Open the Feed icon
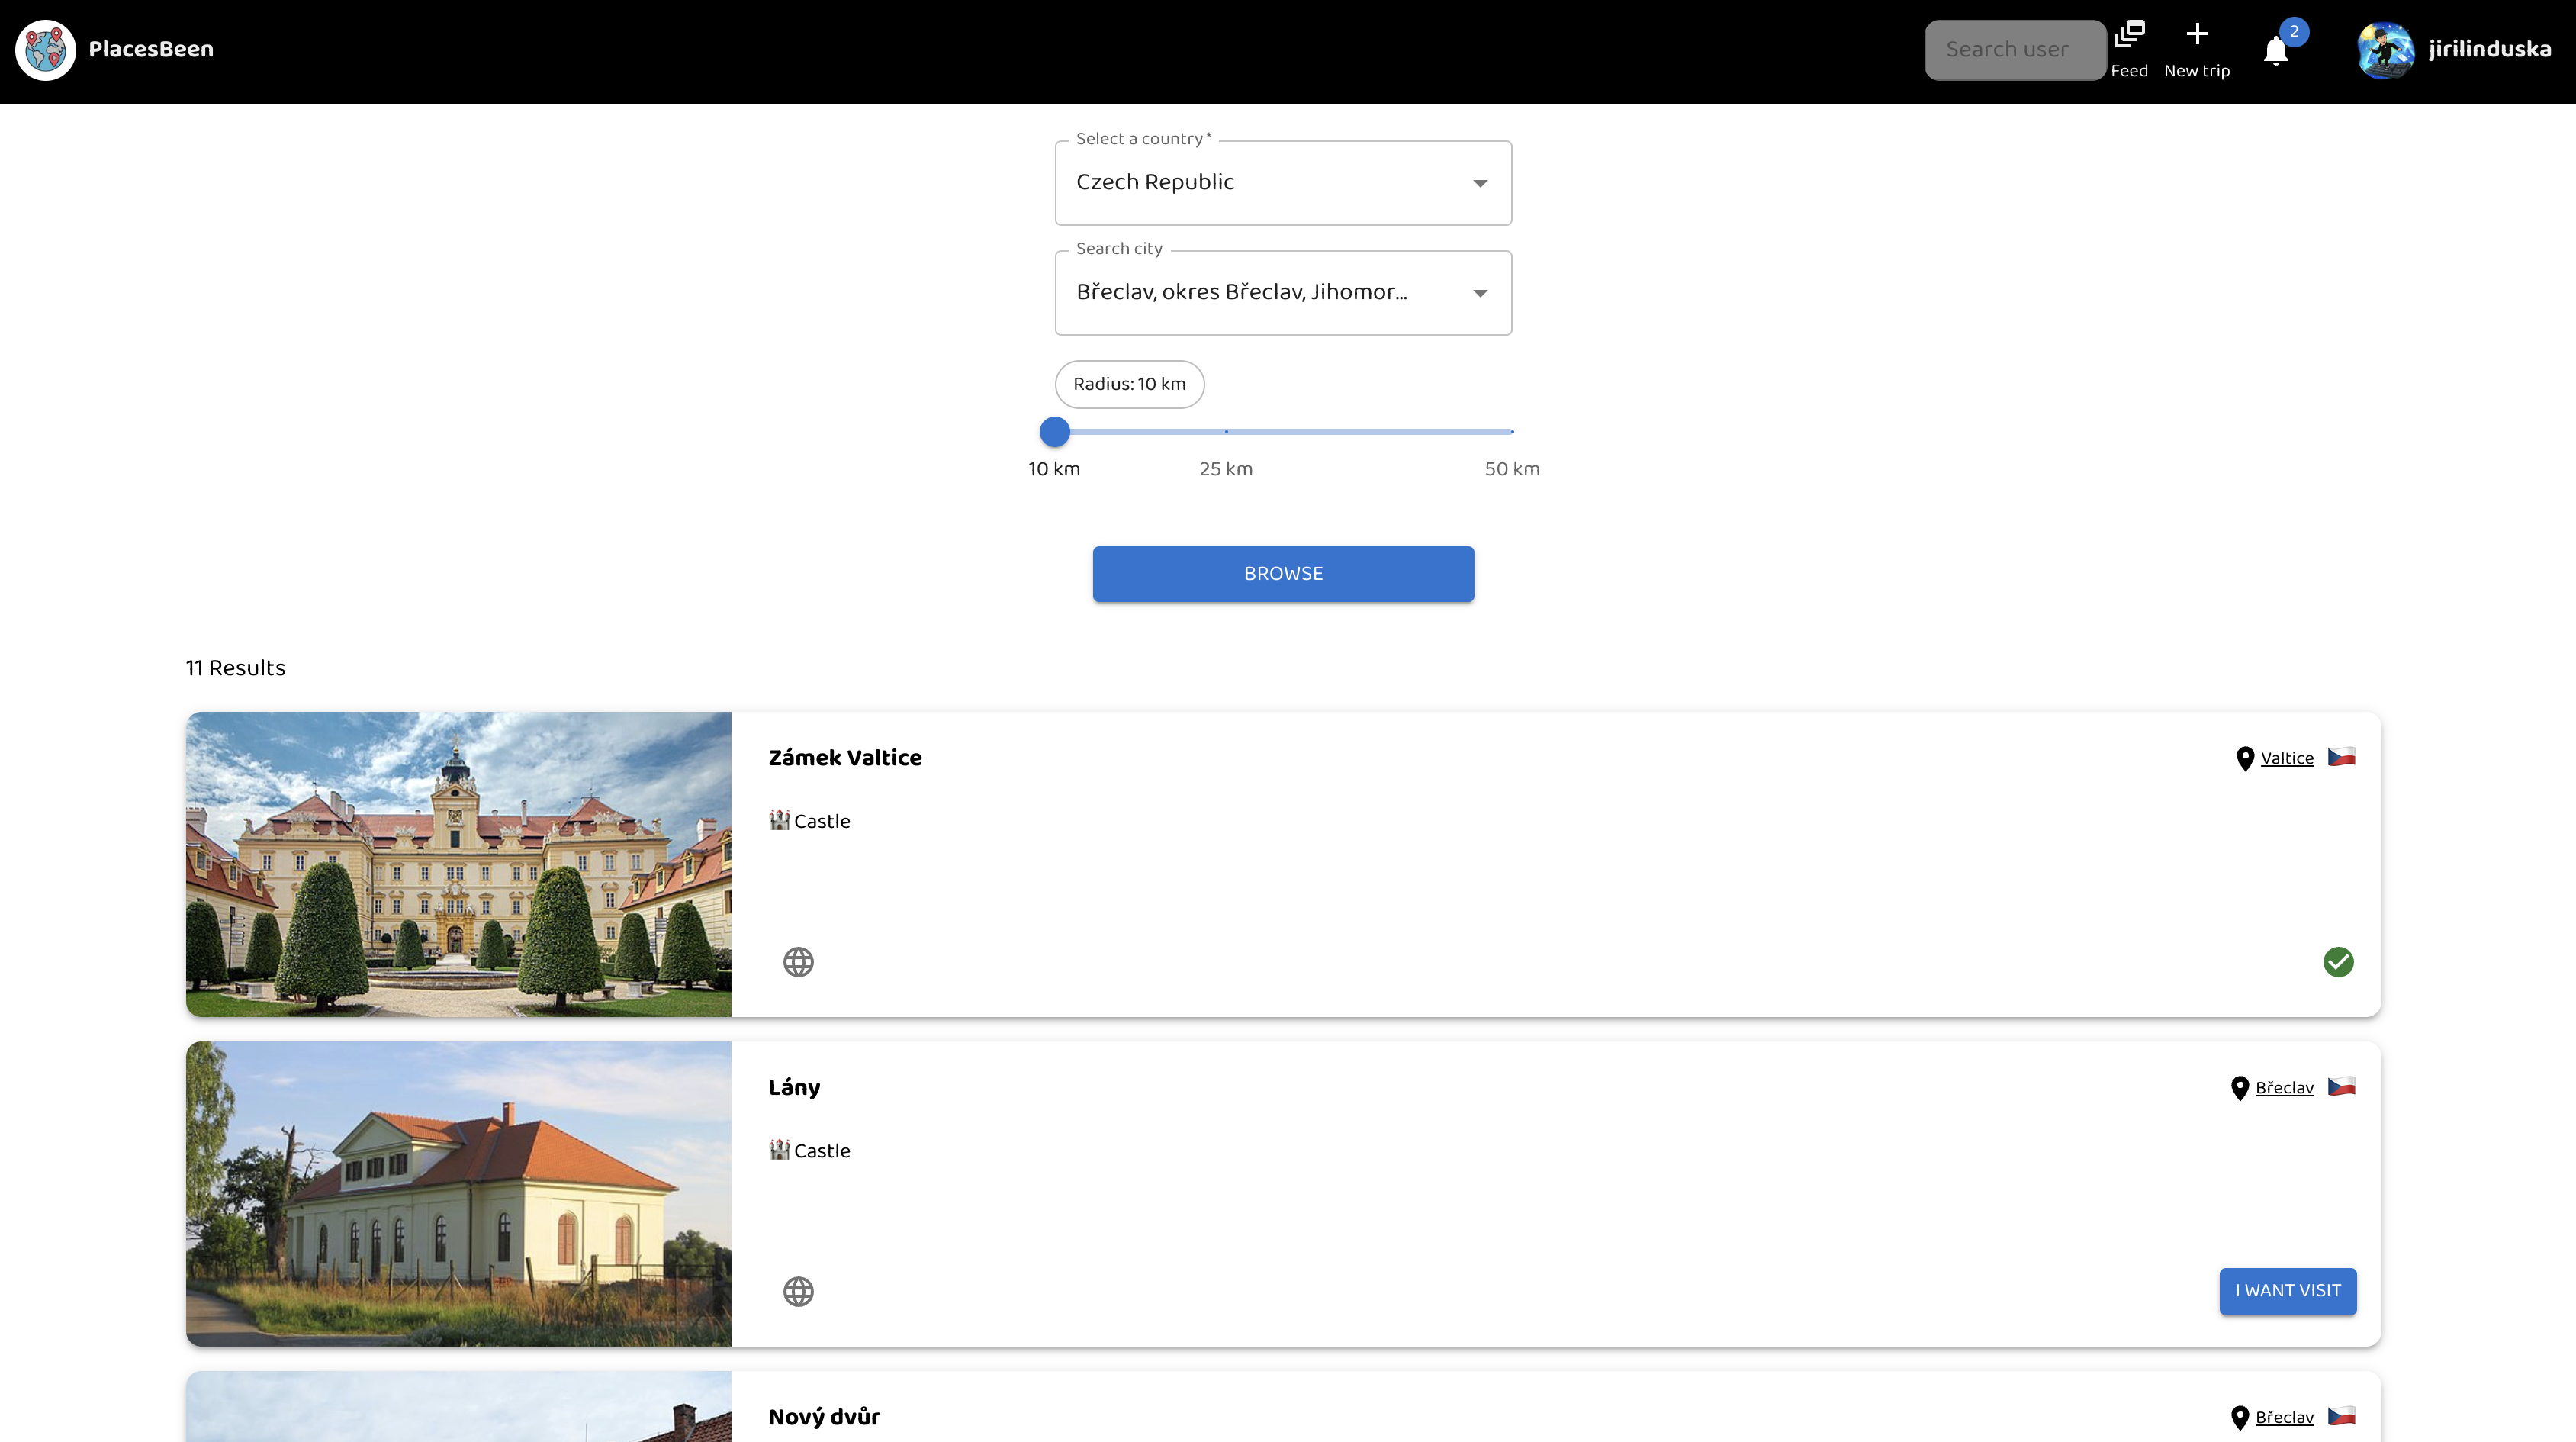This screenshot has width=2576, height=1442. coord(2129,35)
